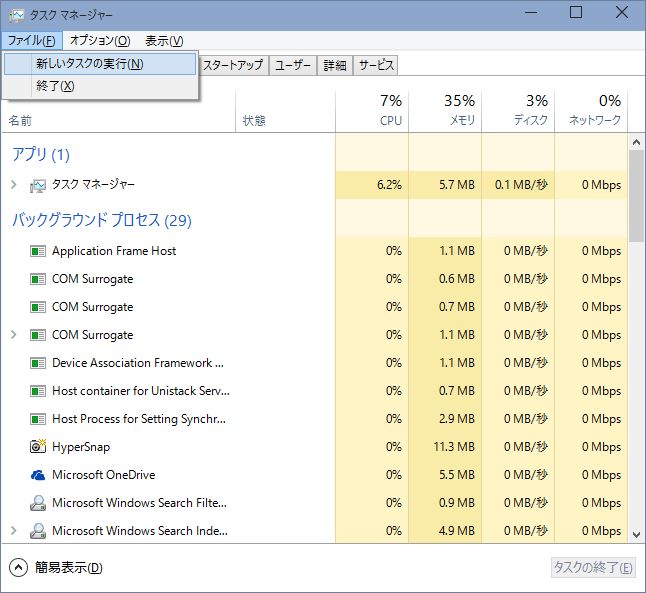This screenshot has width=646, height=593.
Task: Click the Microsoft OneDrive cloud icon
Action: pos(38,475)
